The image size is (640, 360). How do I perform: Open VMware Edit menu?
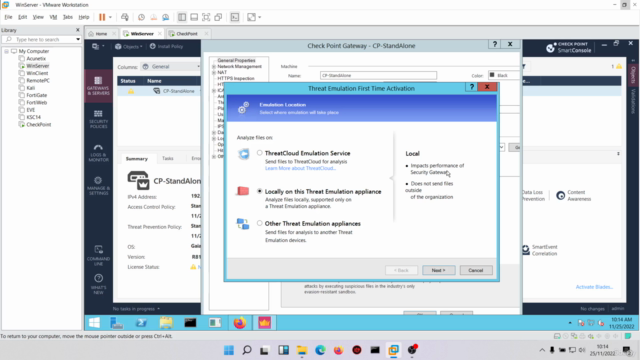(22, 17)
